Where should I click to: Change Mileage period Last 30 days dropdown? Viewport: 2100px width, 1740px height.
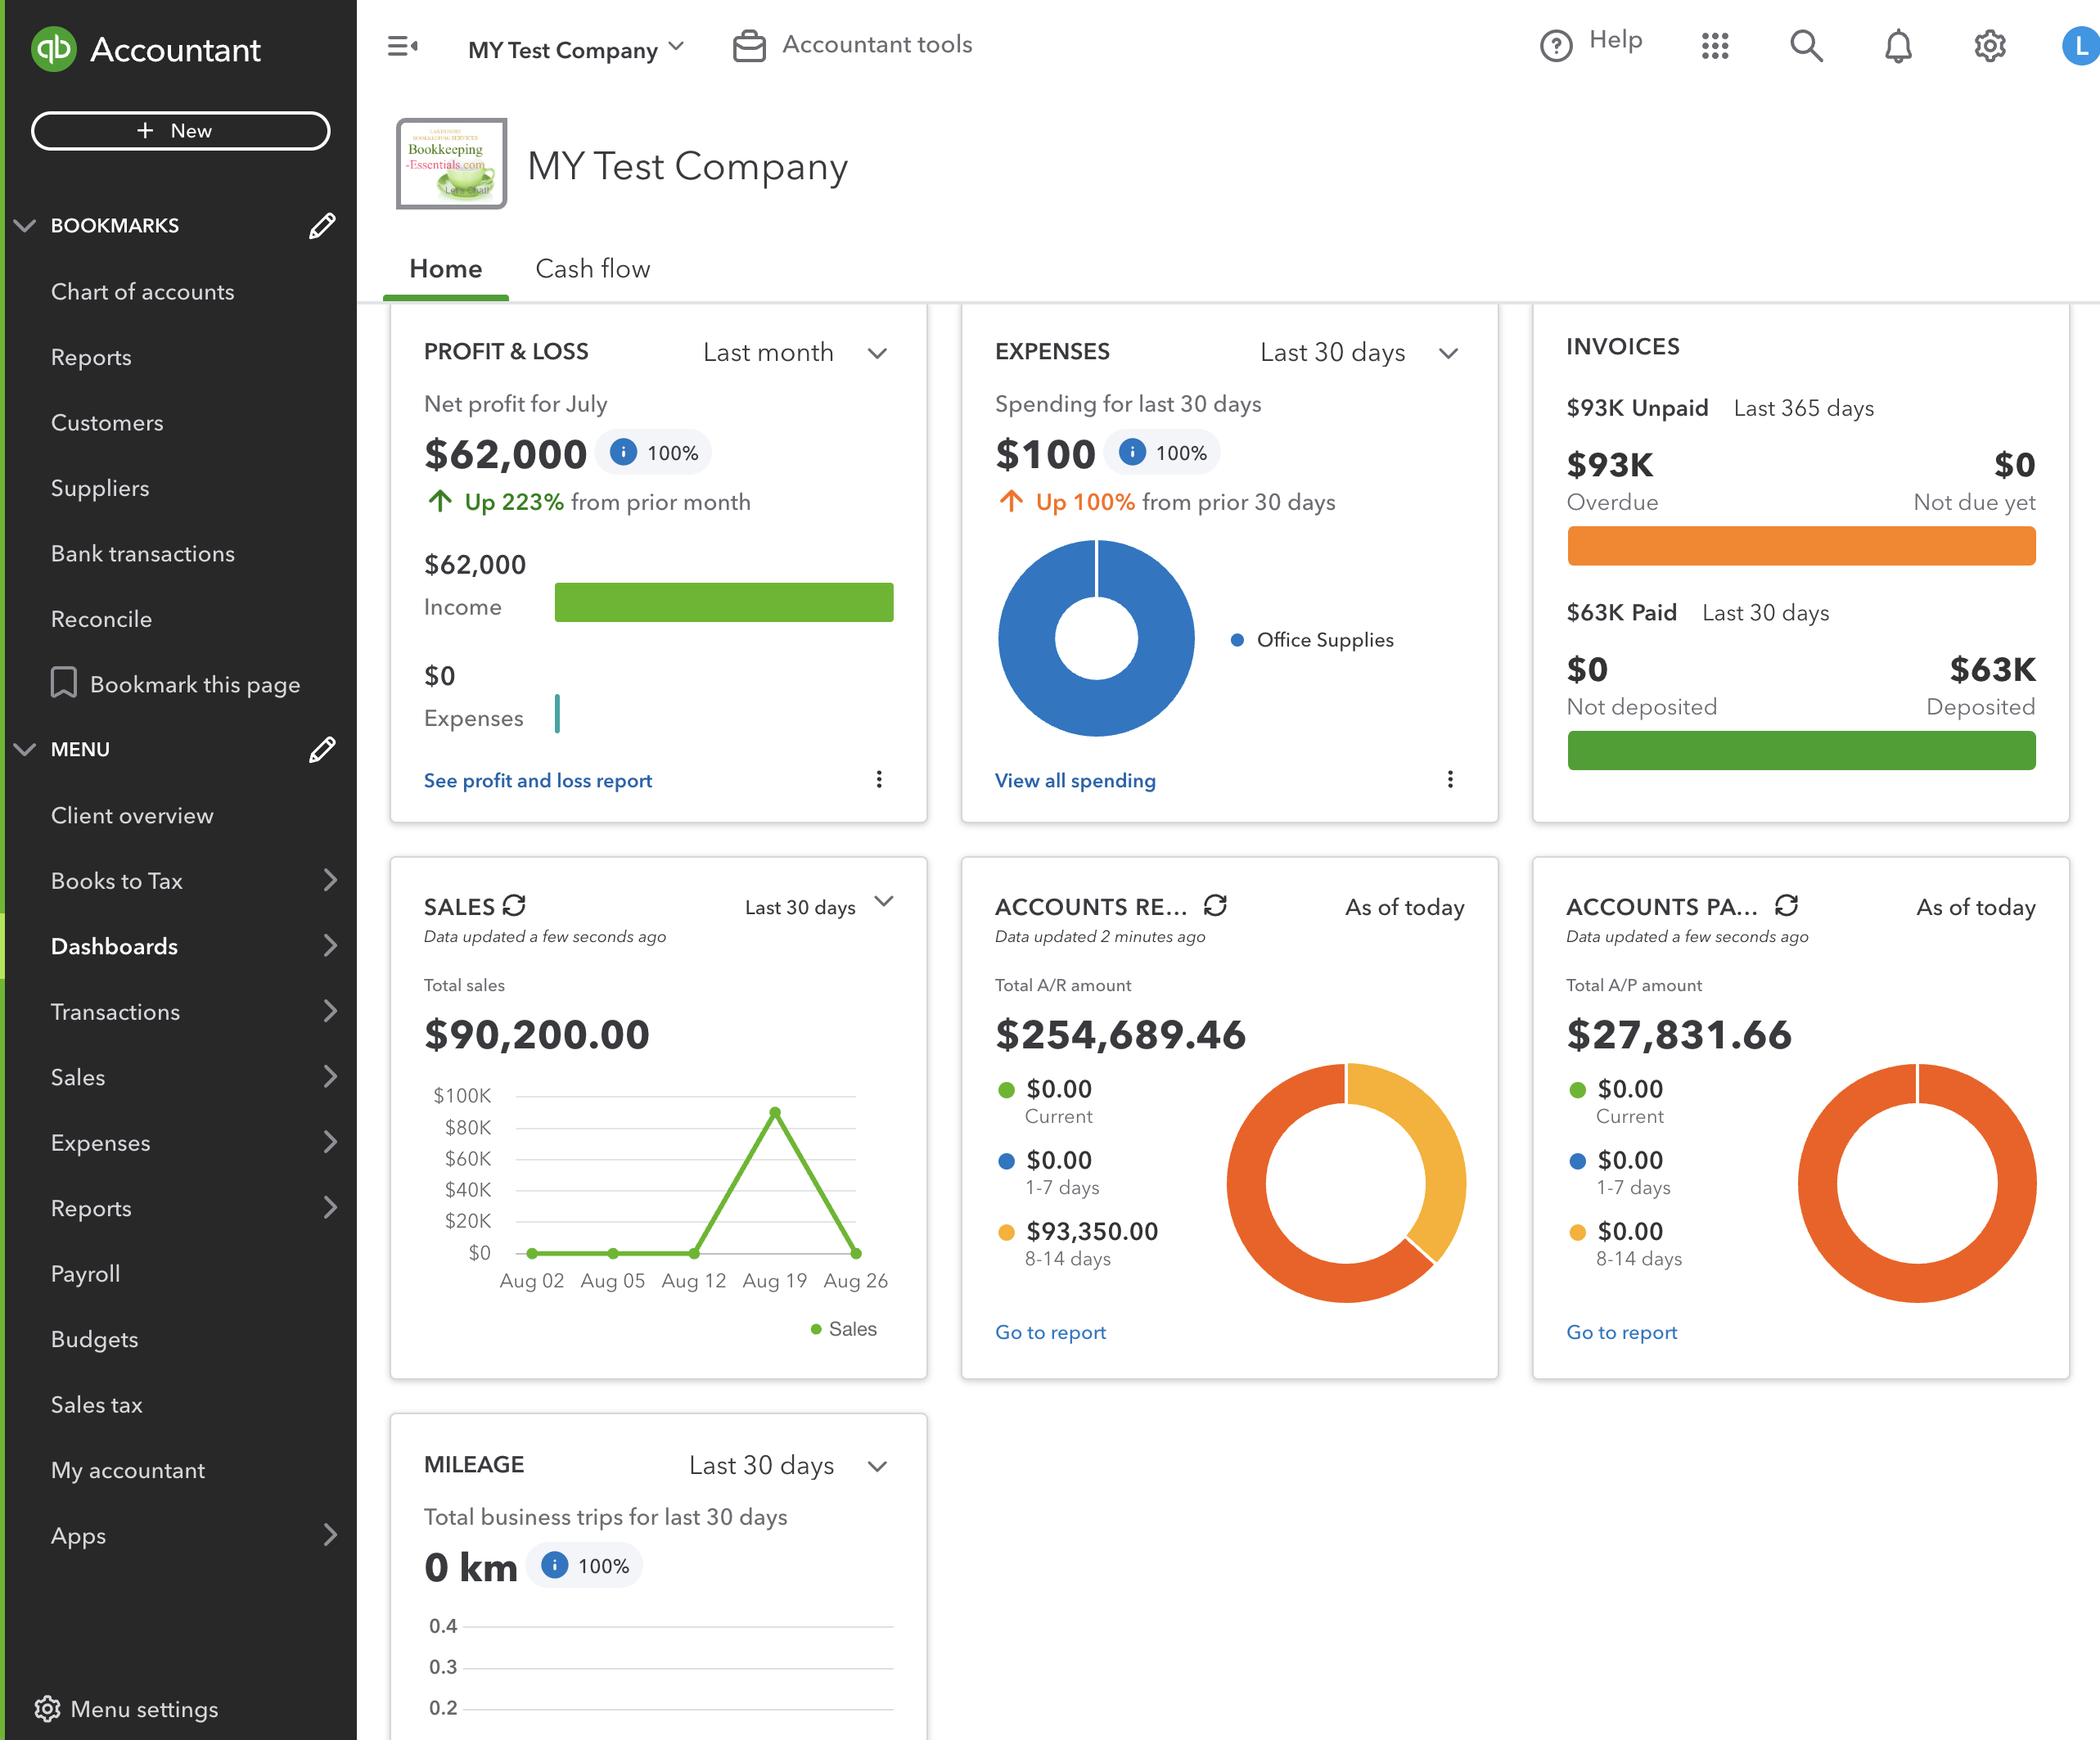pos(788,1465)
